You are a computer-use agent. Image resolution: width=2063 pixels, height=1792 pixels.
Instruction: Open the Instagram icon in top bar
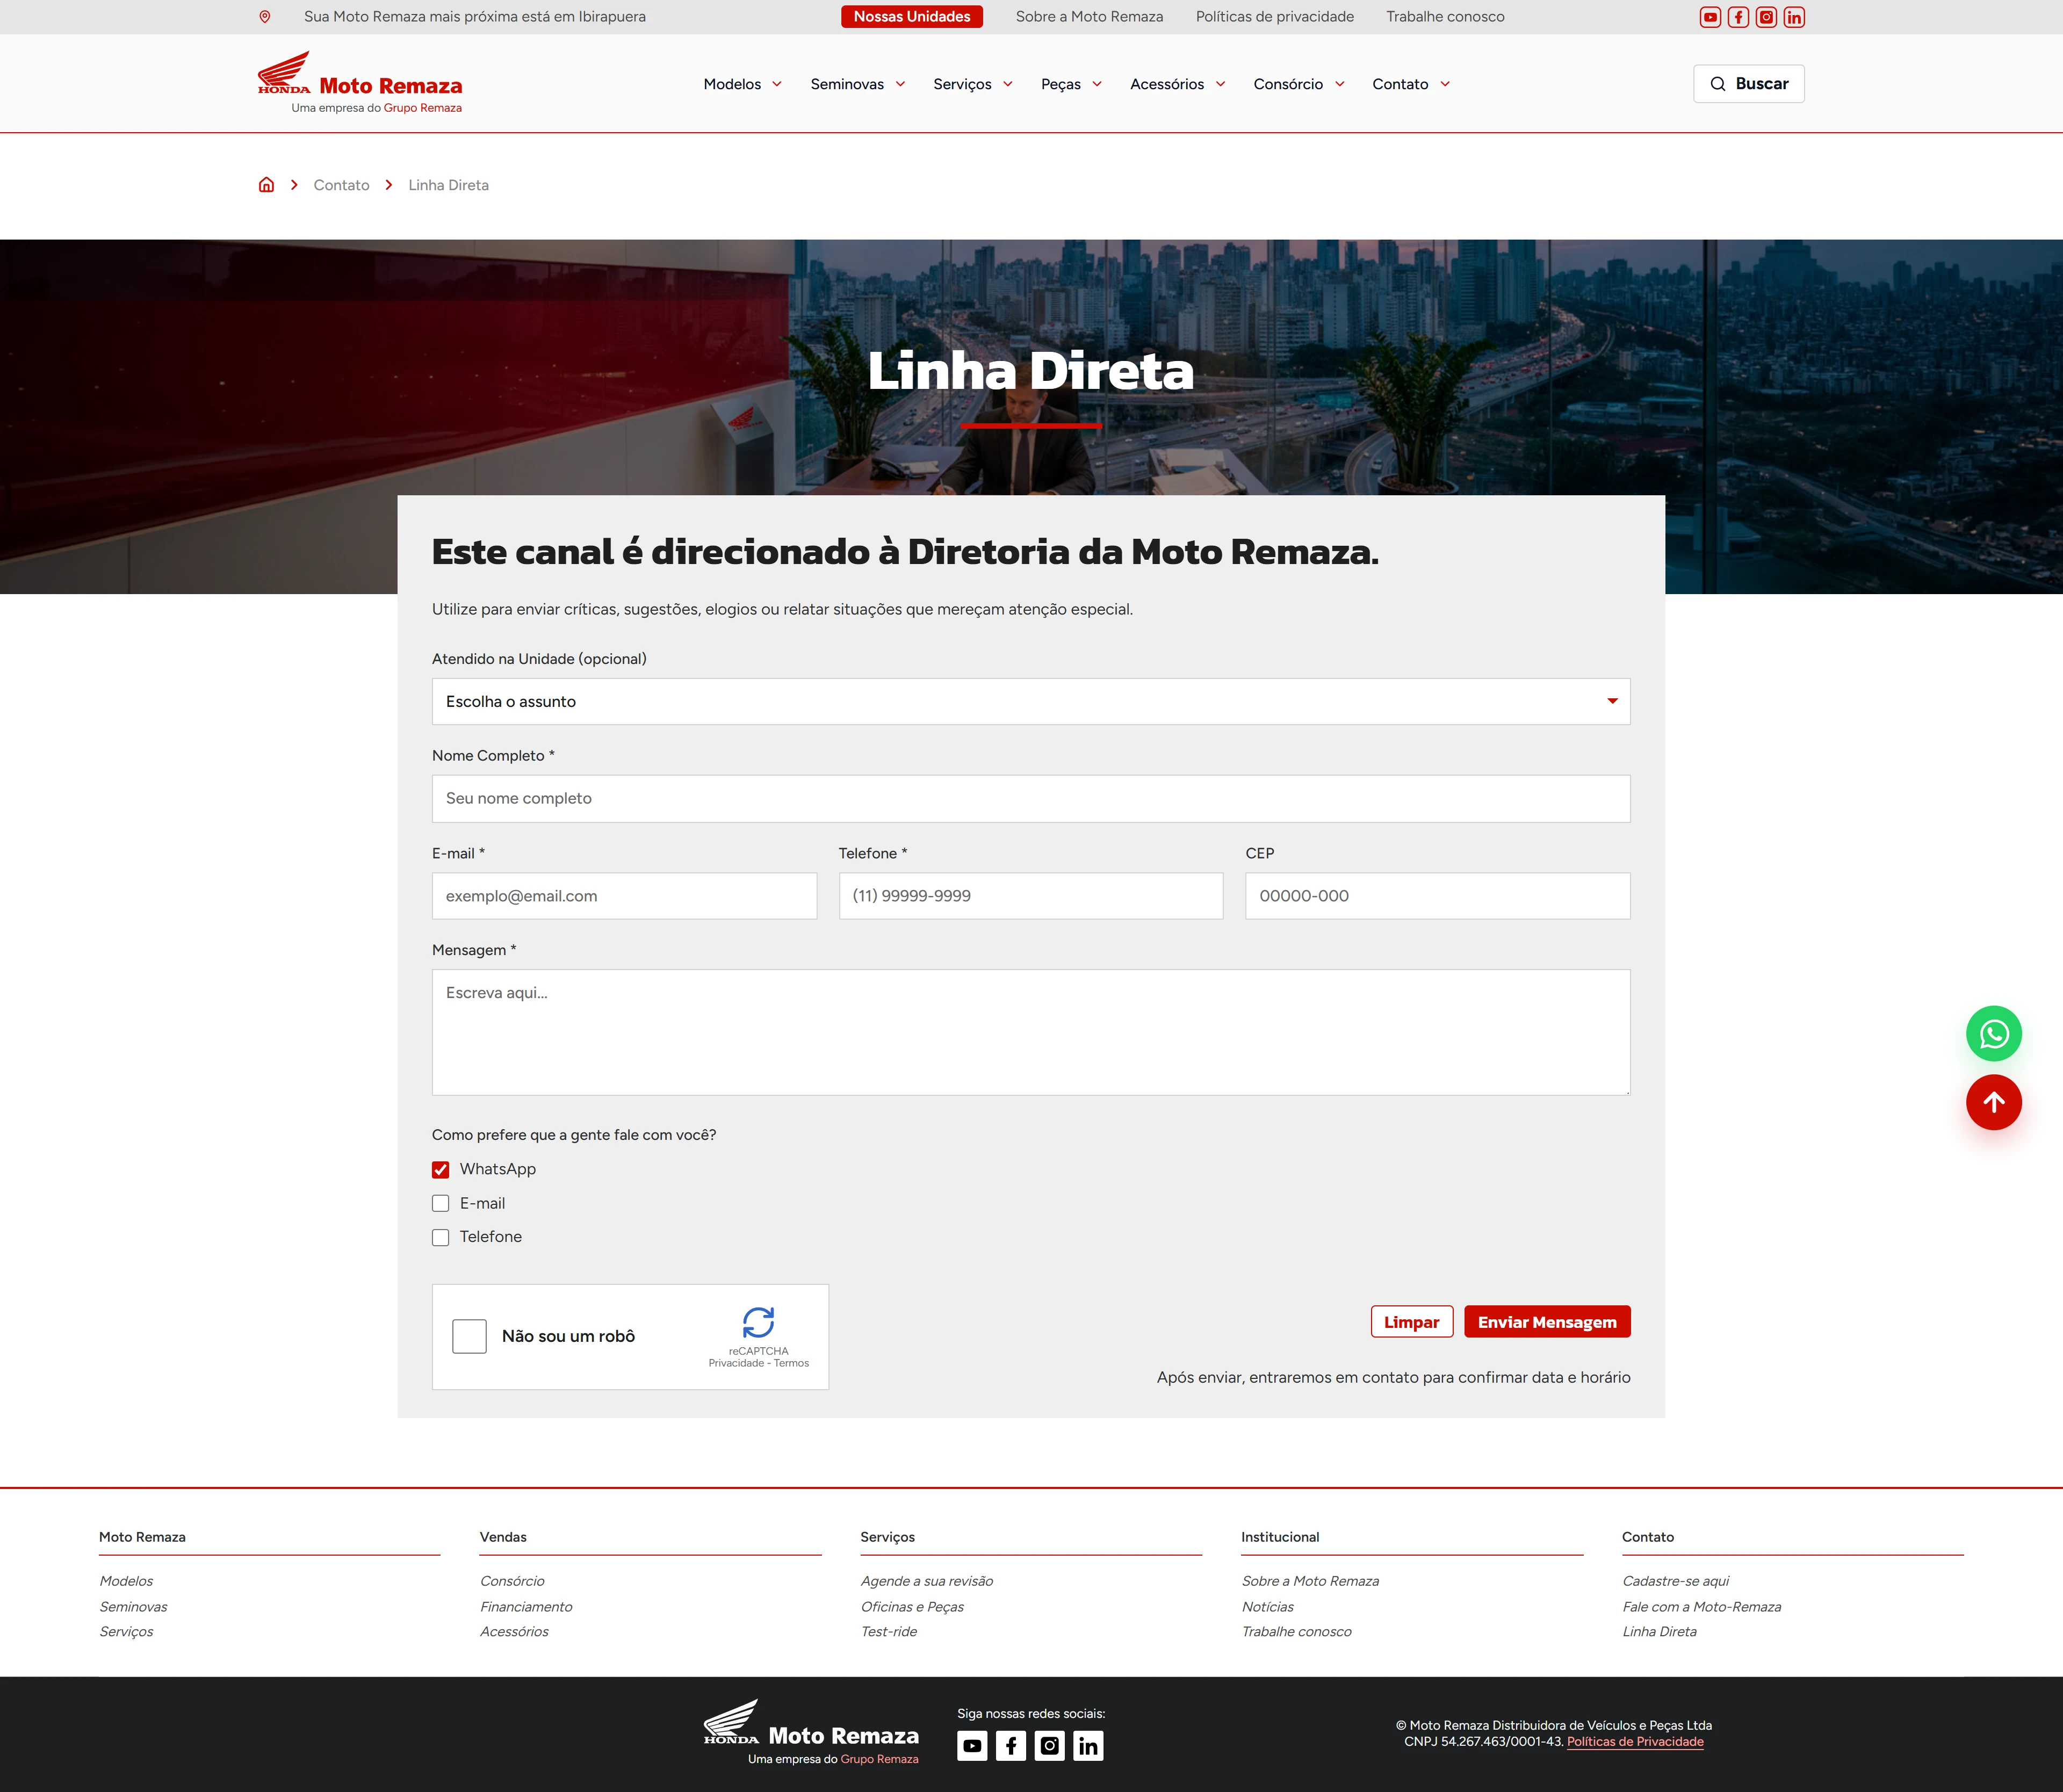coord(1766,17)
